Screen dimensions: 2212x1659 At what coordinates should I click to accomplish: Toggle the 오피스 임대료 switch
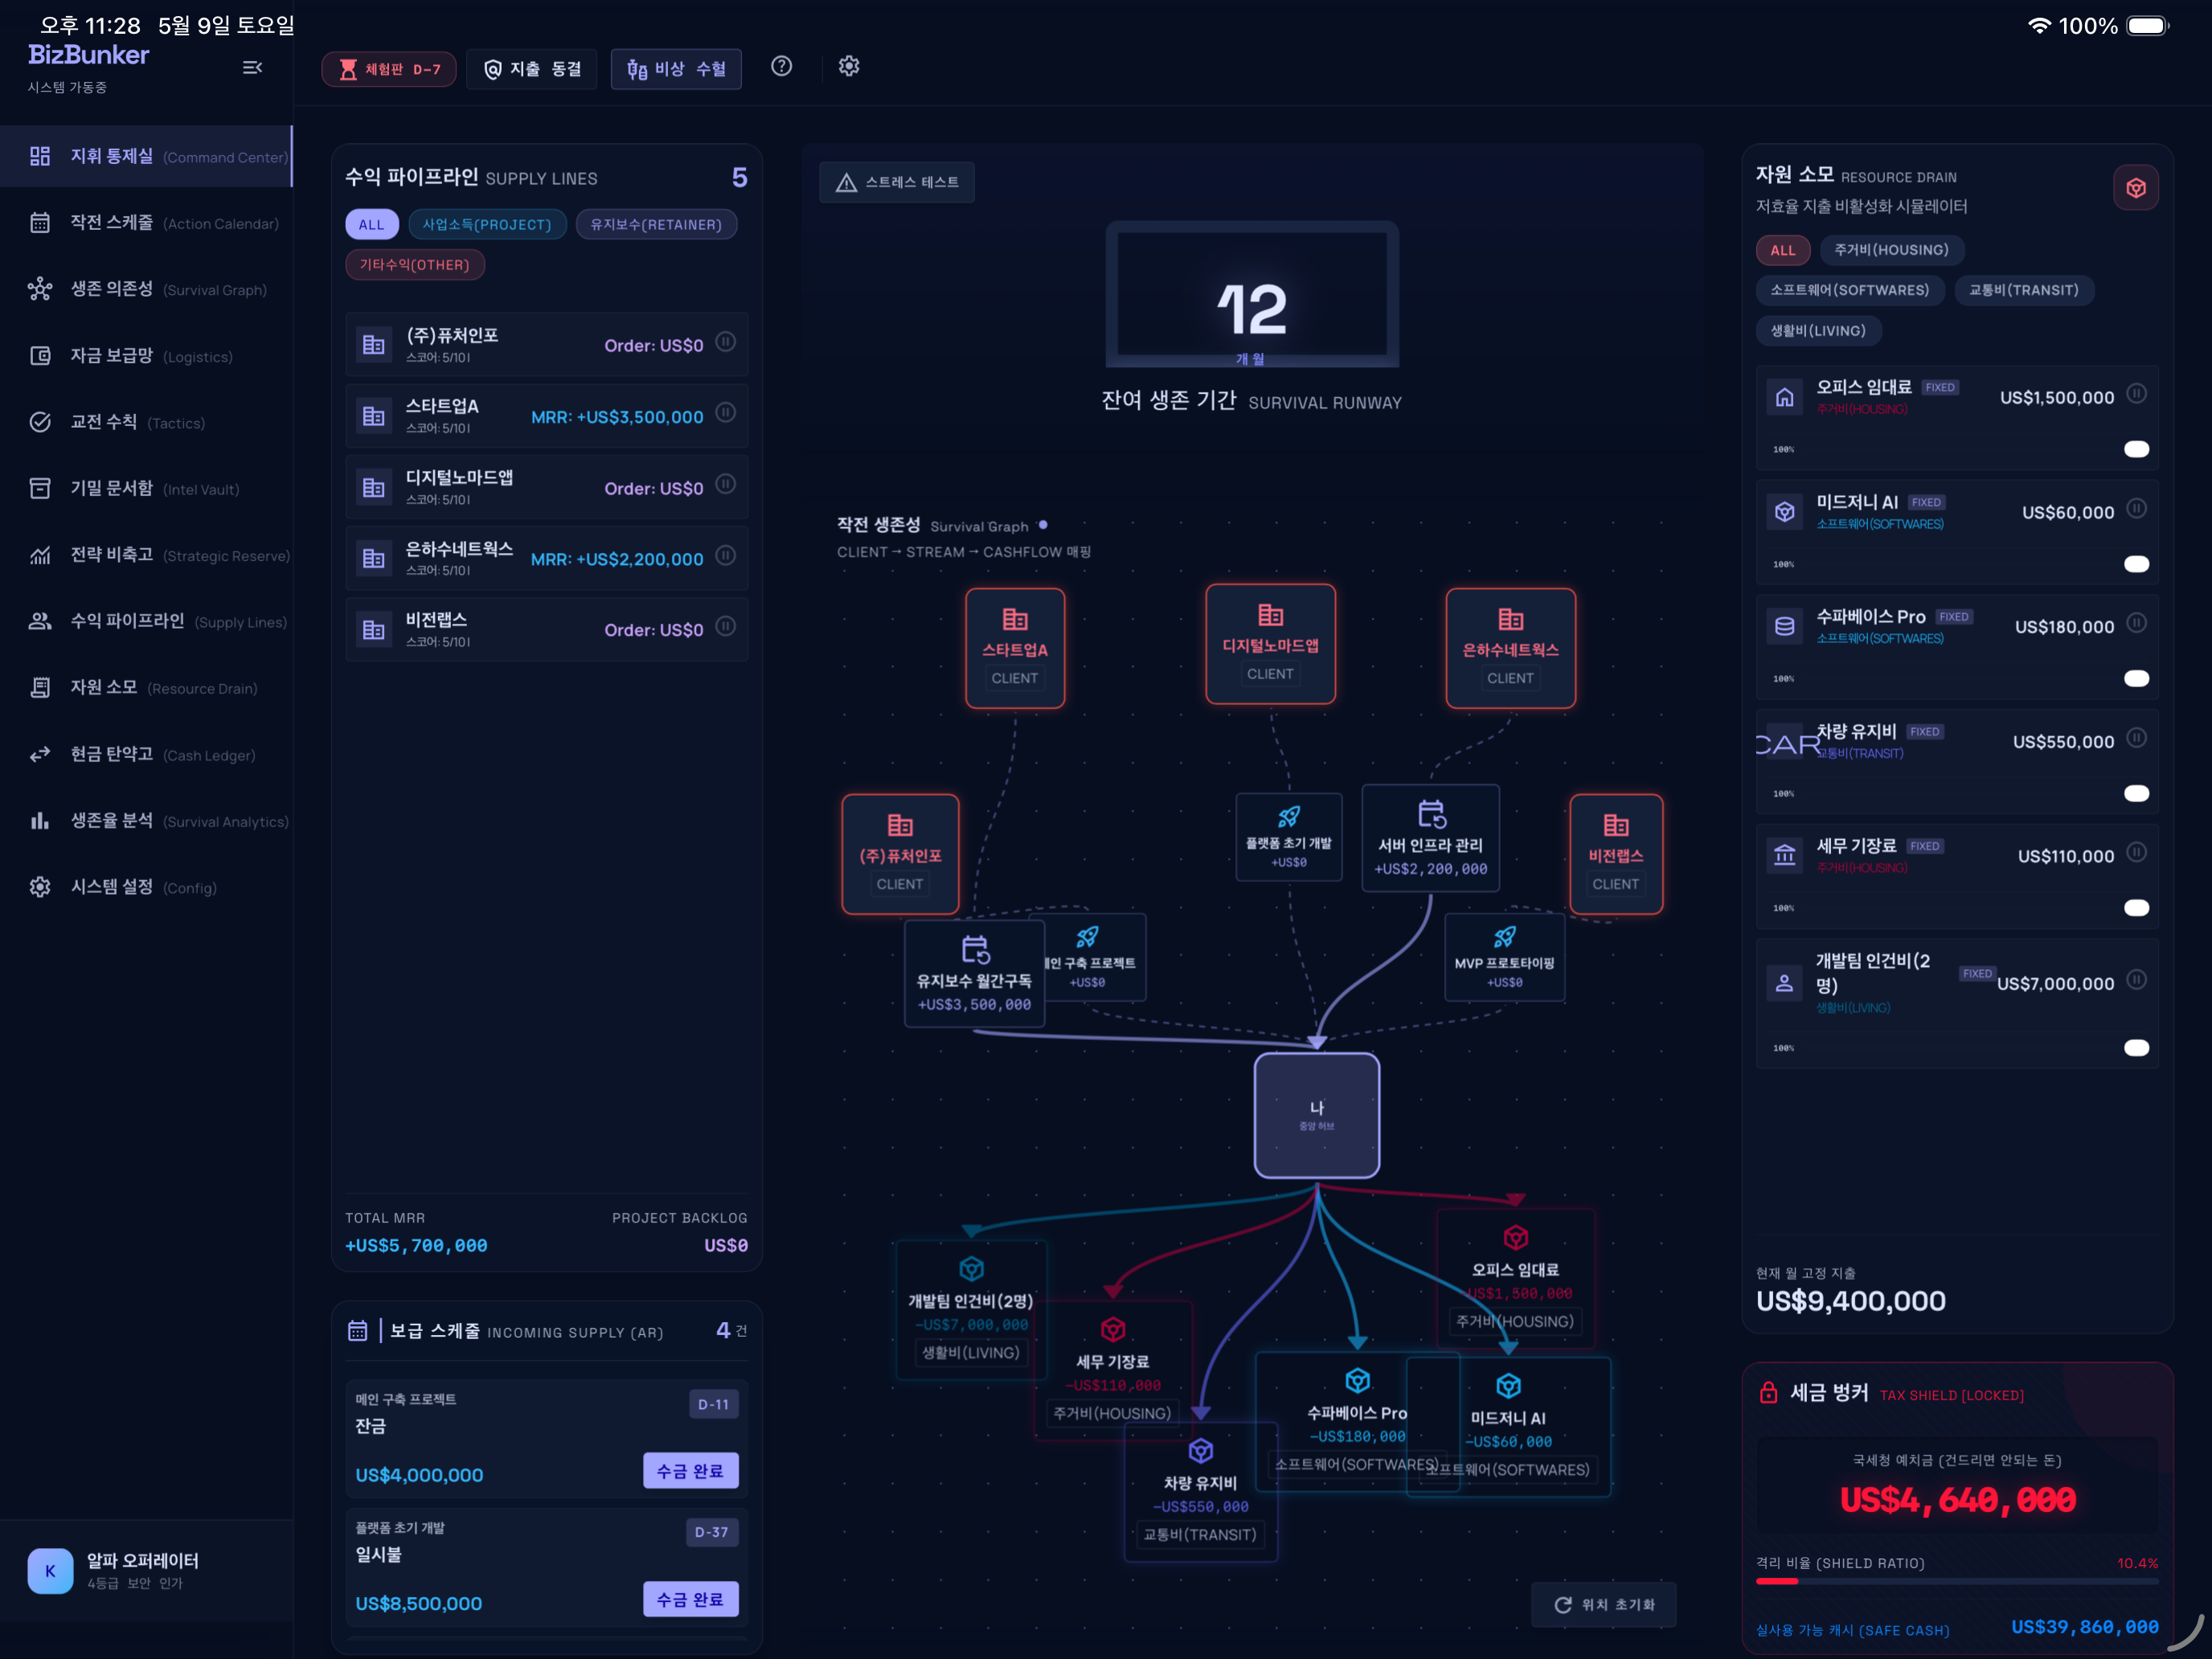point(2136,449)
